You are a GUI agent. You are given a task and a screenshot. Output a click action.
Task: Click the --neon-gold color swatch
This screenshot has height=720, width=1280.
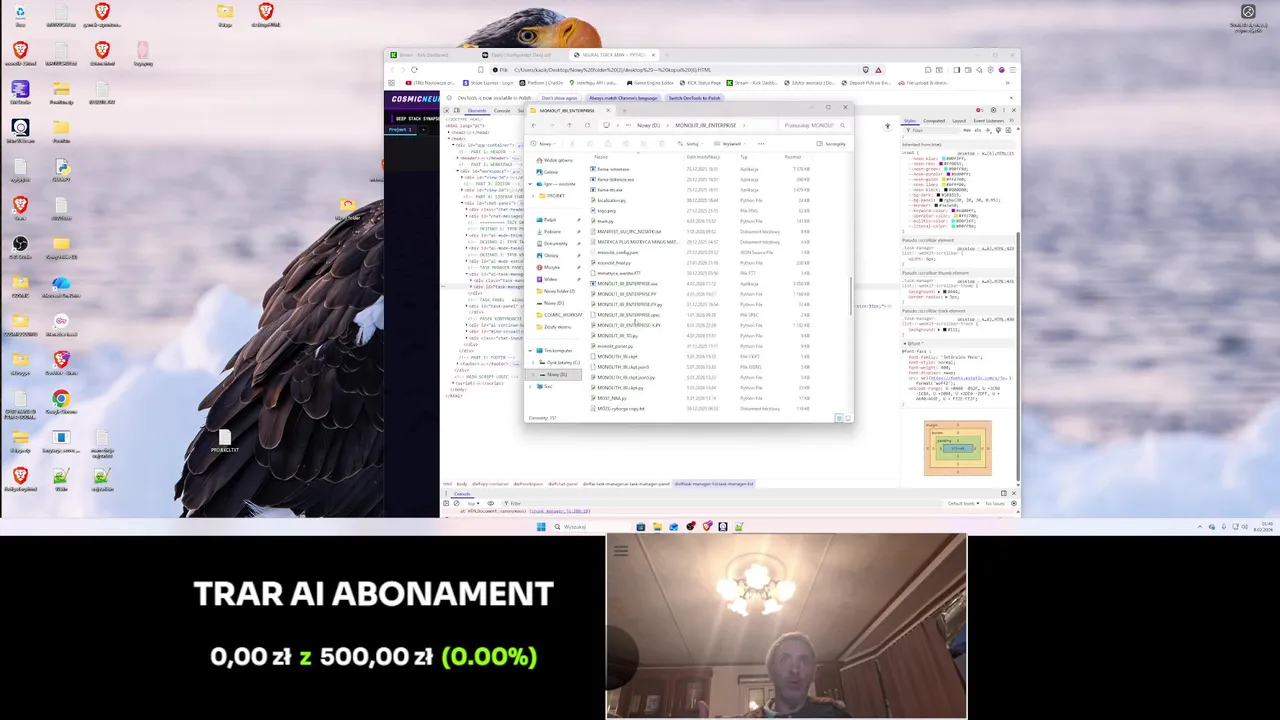coord(944,179)
